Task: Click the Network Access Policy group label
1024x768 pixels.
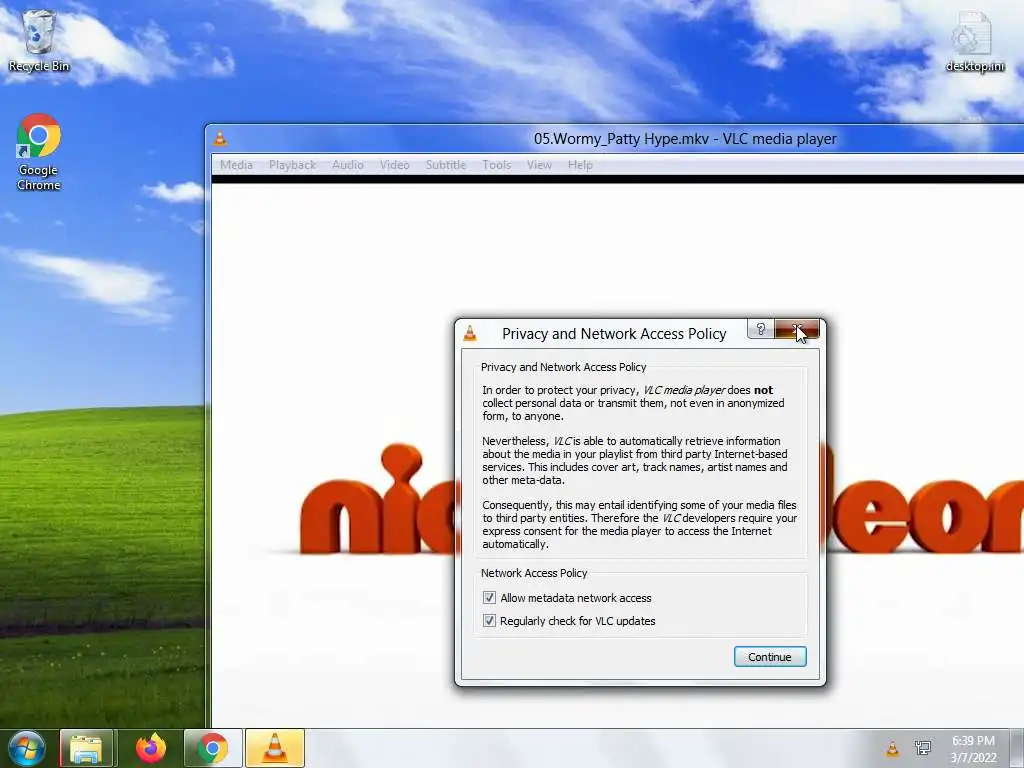Action: coord(534,573)
